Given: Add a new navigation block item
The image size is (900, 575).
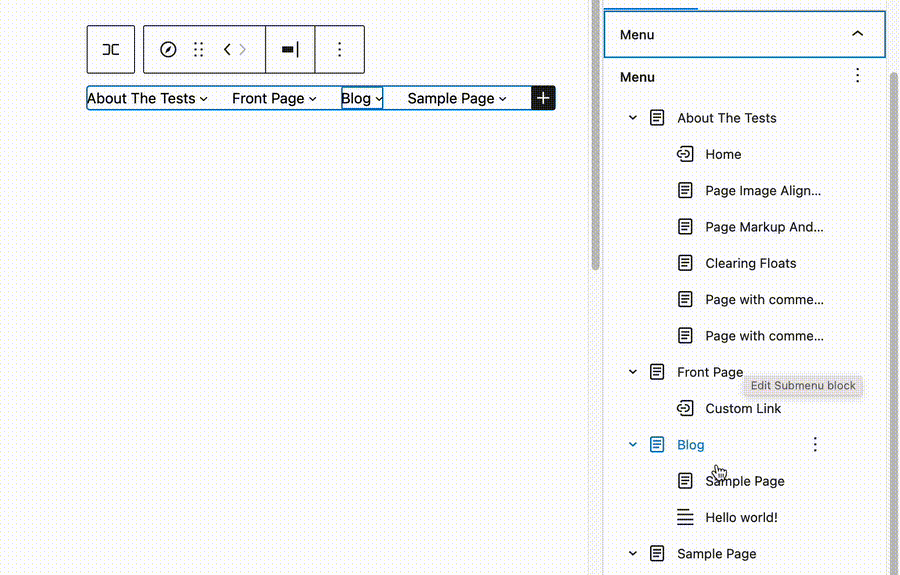Looking at the screenshot, I should point(543,98).
